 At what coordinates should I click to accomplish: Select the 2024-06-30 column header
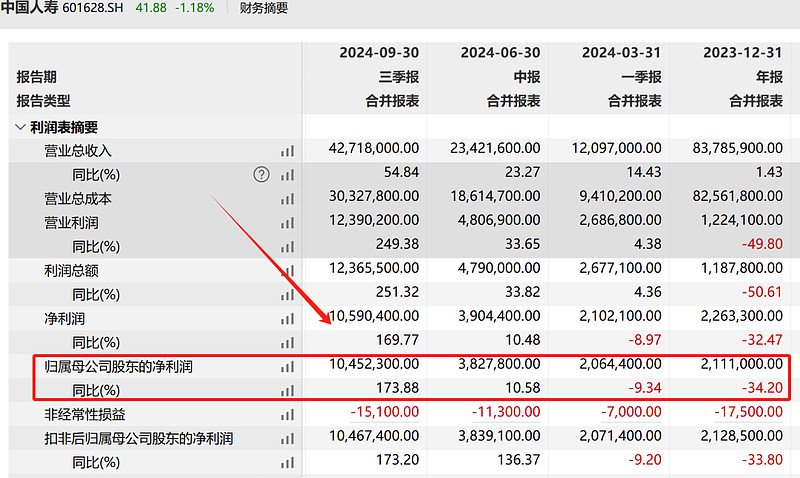(x=501, y=53)
